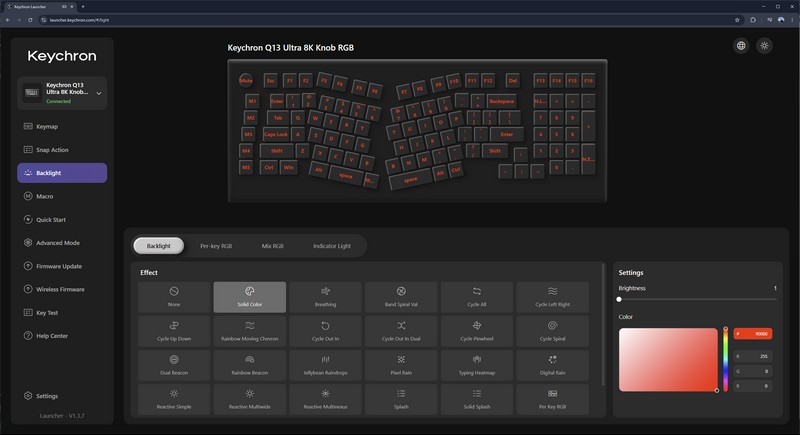Select the Solid Color effect
The width and height of the screenshot is (800, 435).
click(249, 297)
